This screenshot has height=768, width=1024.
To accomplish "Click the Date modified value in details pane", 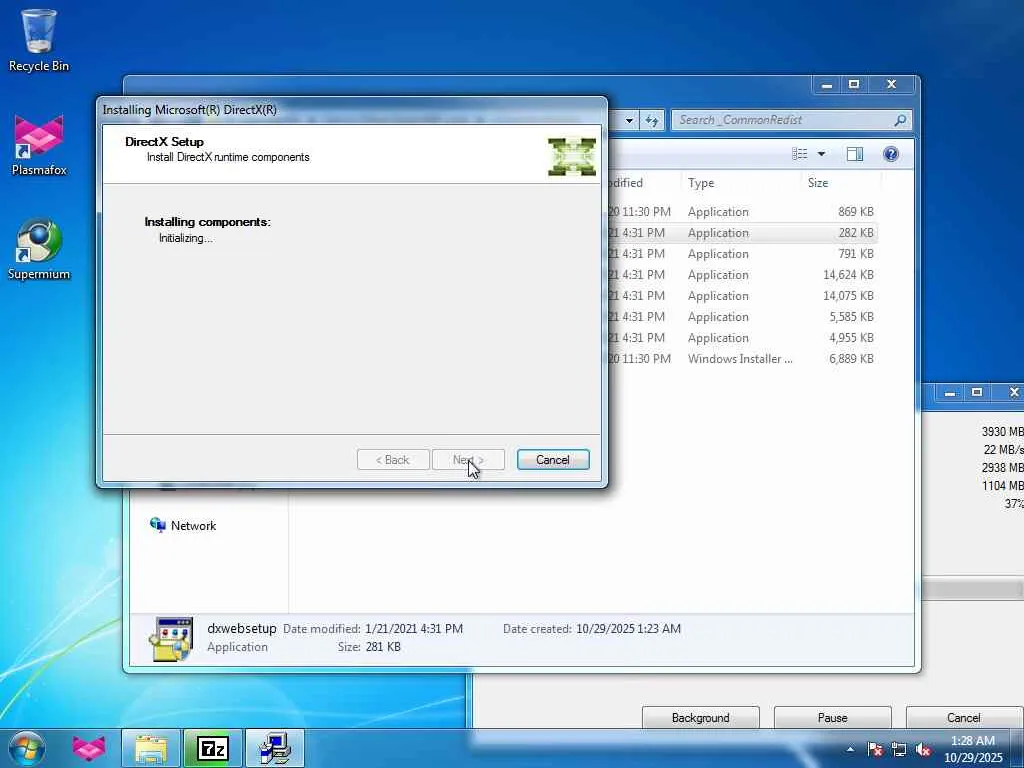I will pyautogui.click(x=414, y=628).
